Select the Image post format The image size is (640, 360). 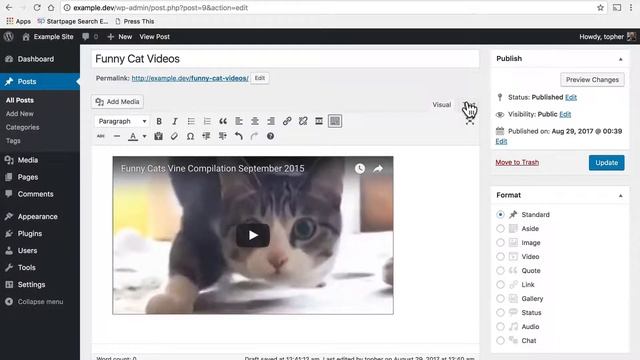coord(500,242)
